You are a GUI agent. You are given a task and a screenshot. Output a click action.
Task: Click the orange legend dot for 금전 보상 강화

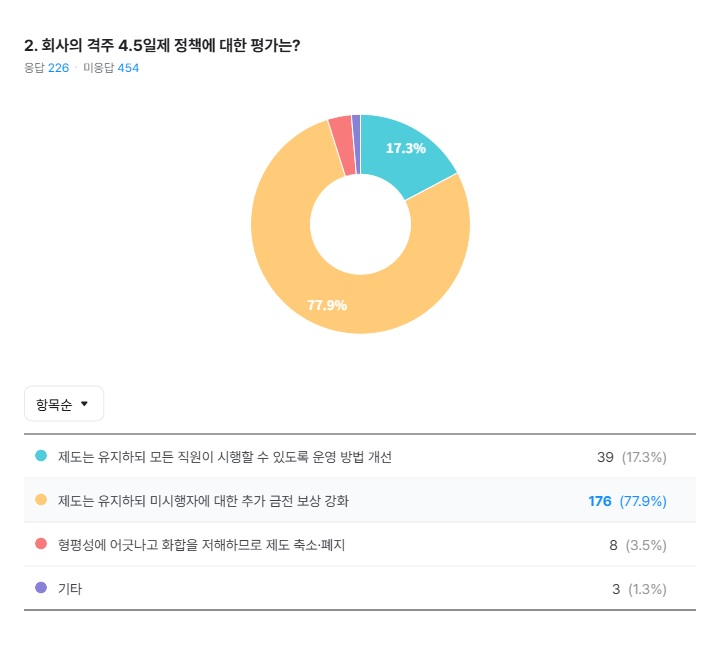pos(41,500)
